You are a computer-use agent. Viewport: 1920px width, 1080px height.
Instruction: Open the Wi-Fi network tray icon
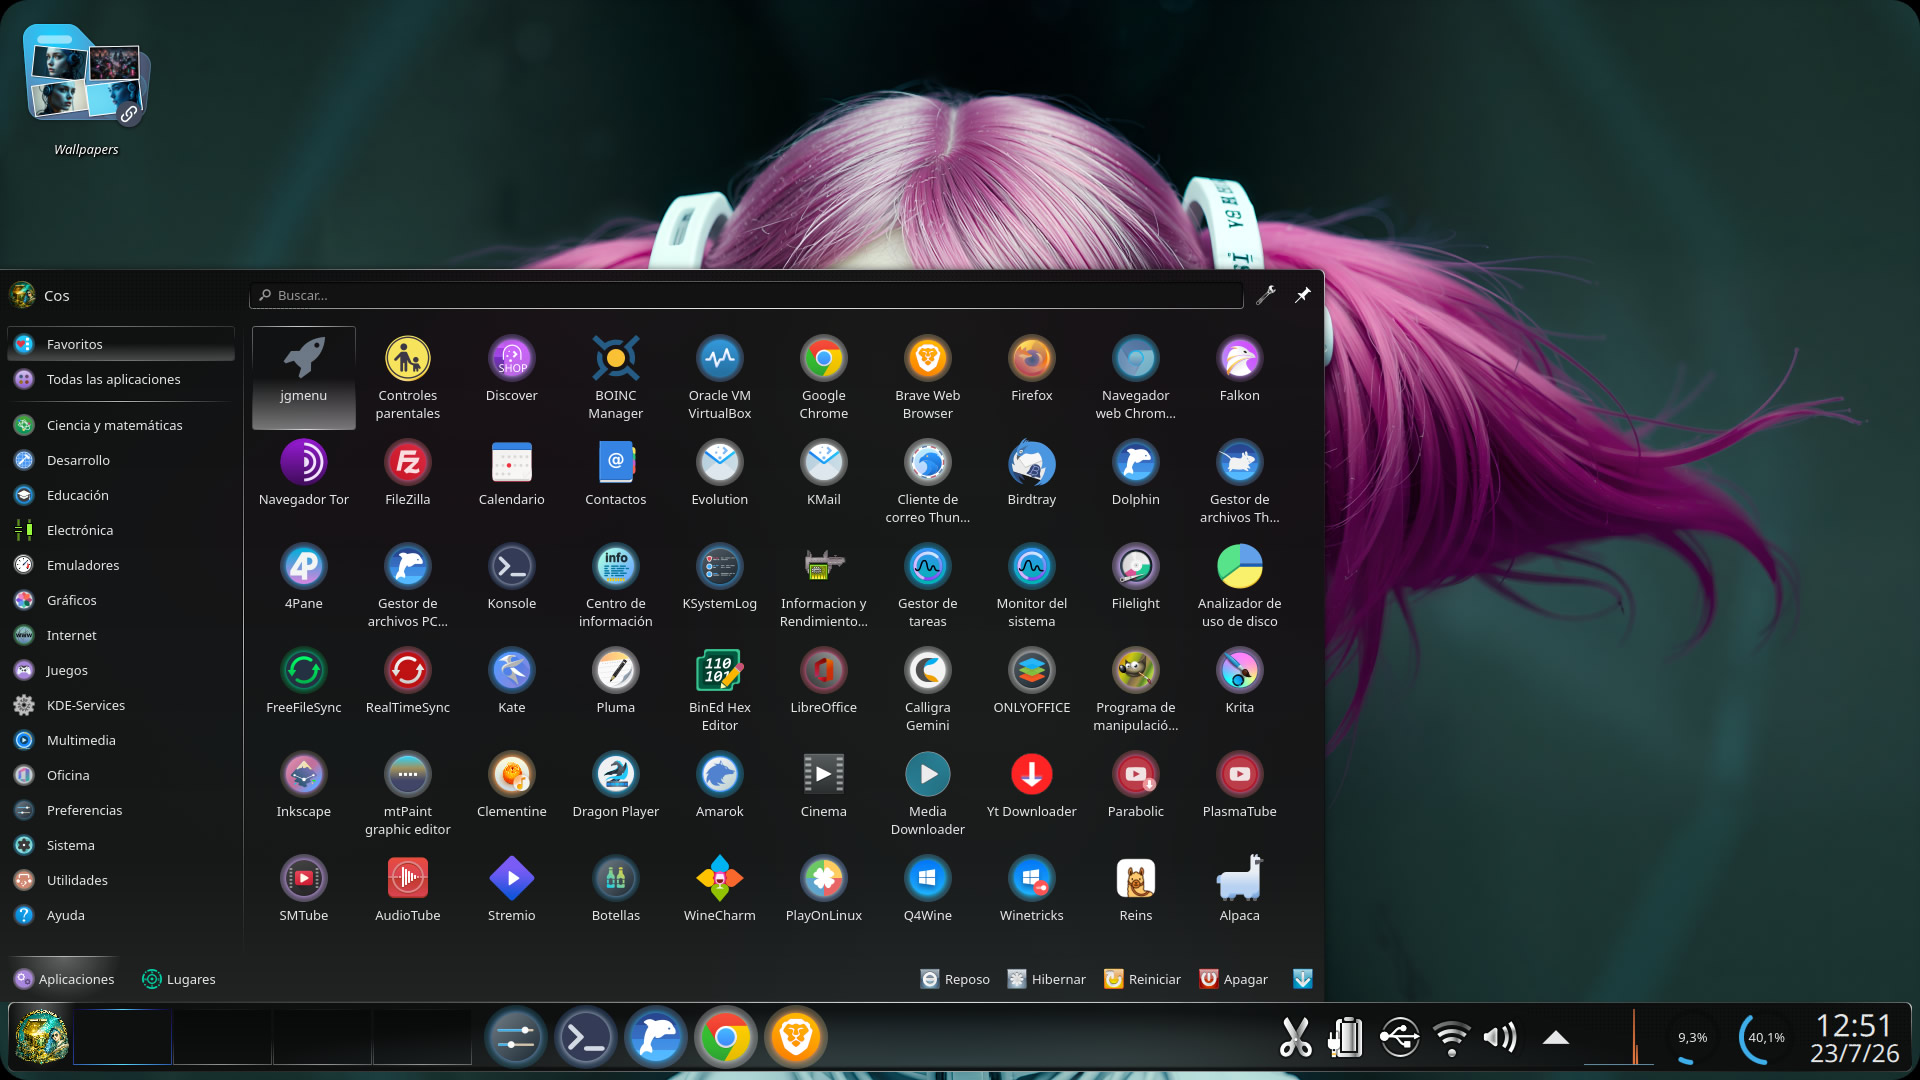pos(1451,1038)
